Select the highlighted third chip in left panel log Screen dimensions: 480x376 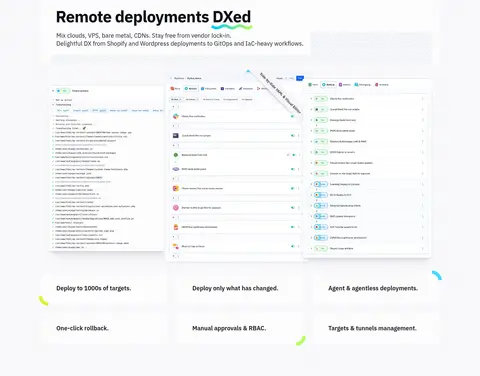click(99, 110)
